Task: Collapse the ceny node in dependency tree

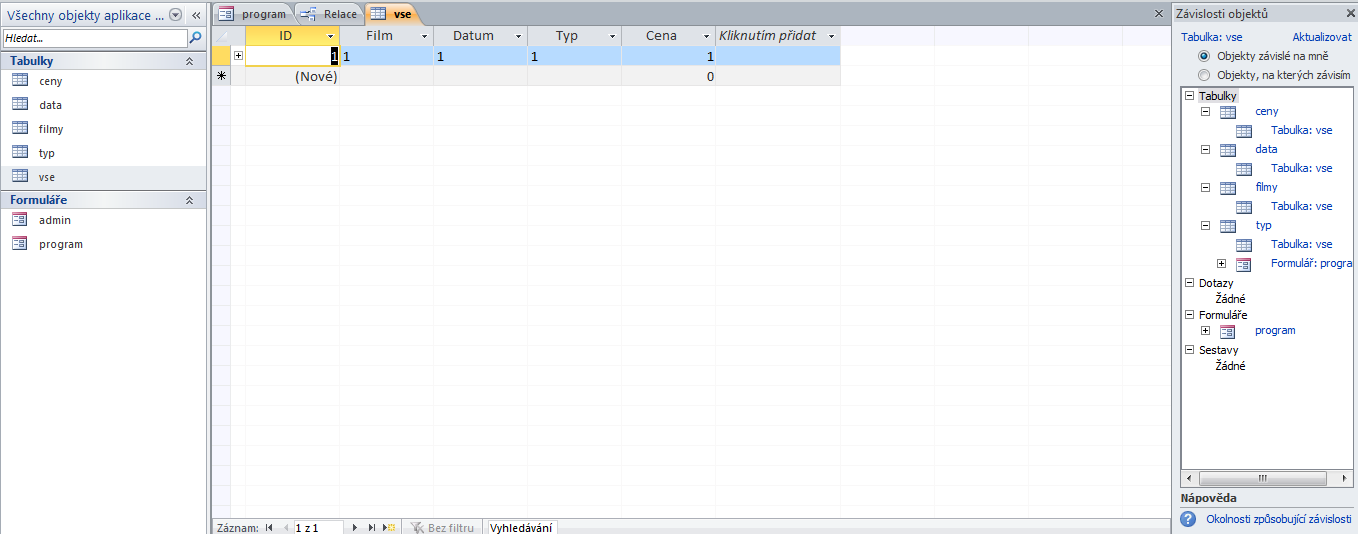Action: click(1205, 112)
